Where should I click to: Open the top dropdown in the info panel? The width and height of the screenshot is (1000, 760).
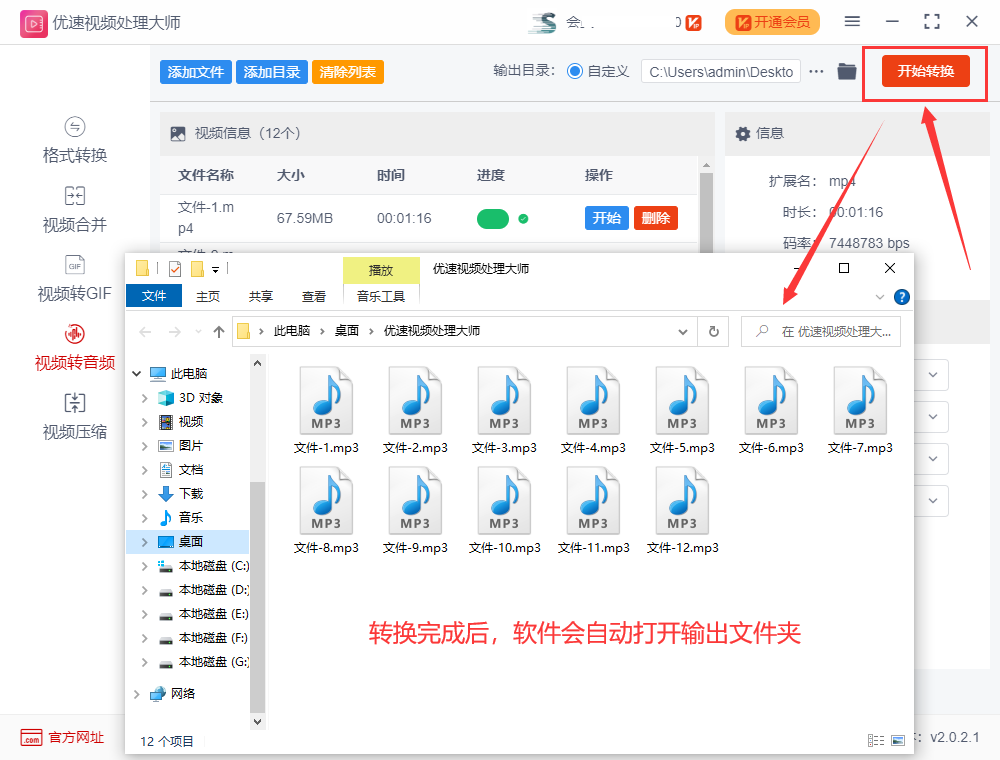(931, 374)
